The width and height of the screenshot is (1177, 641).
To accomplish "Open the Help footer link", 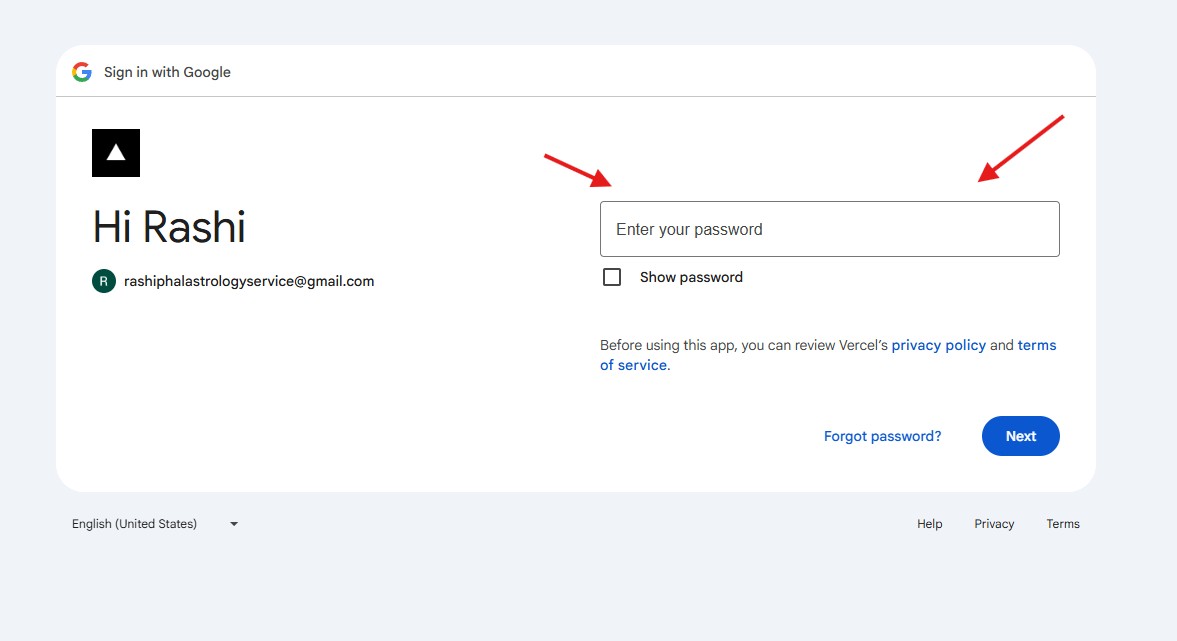I will 930,524.
